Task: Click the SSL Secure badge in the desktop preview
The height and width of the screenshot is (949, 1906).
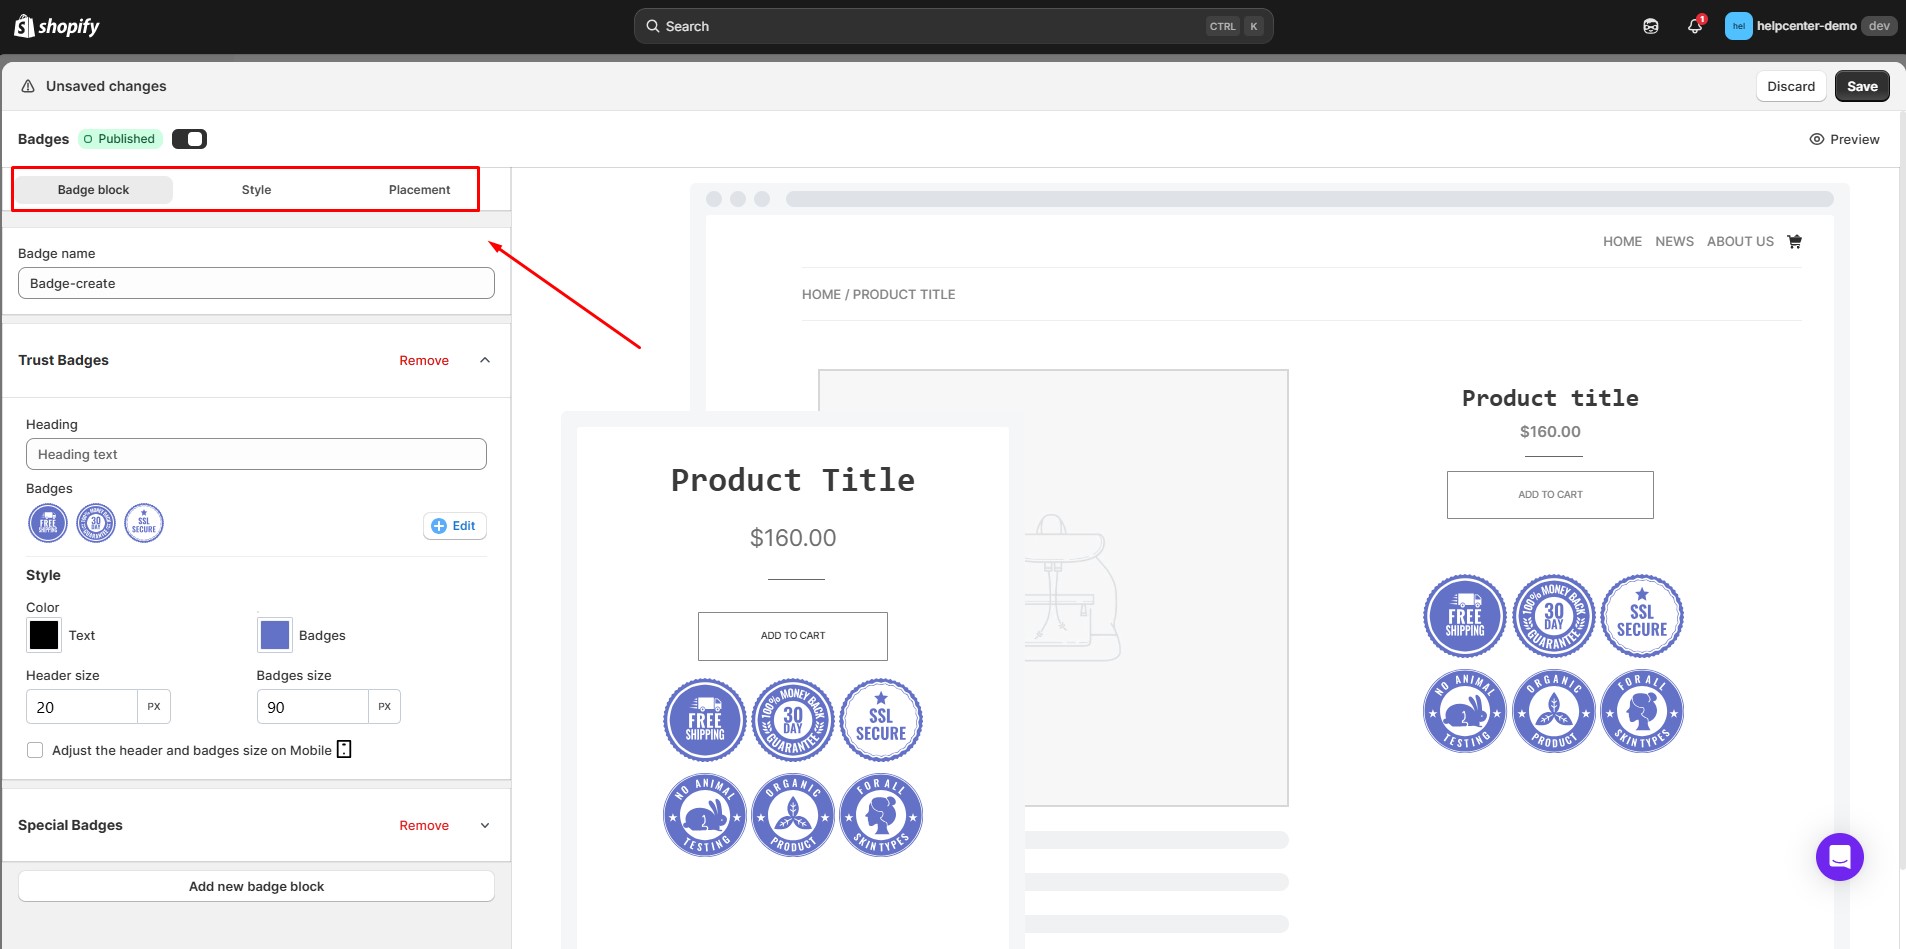Action: click(1642, 616)
